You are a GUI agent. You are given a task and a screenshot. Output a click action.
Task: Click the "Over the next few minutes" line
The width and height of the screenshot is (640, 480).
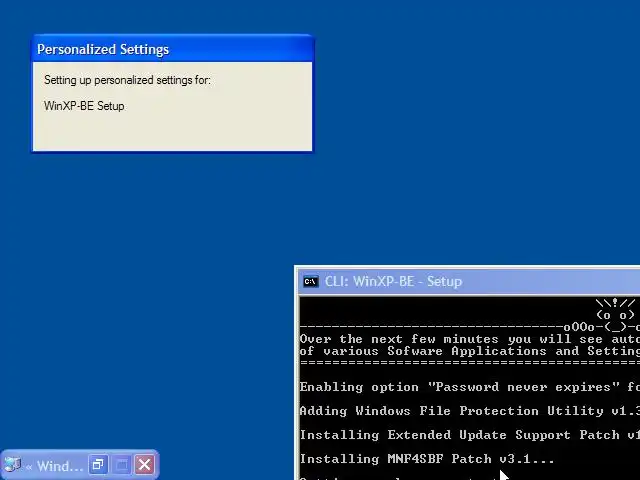(470, 339)
